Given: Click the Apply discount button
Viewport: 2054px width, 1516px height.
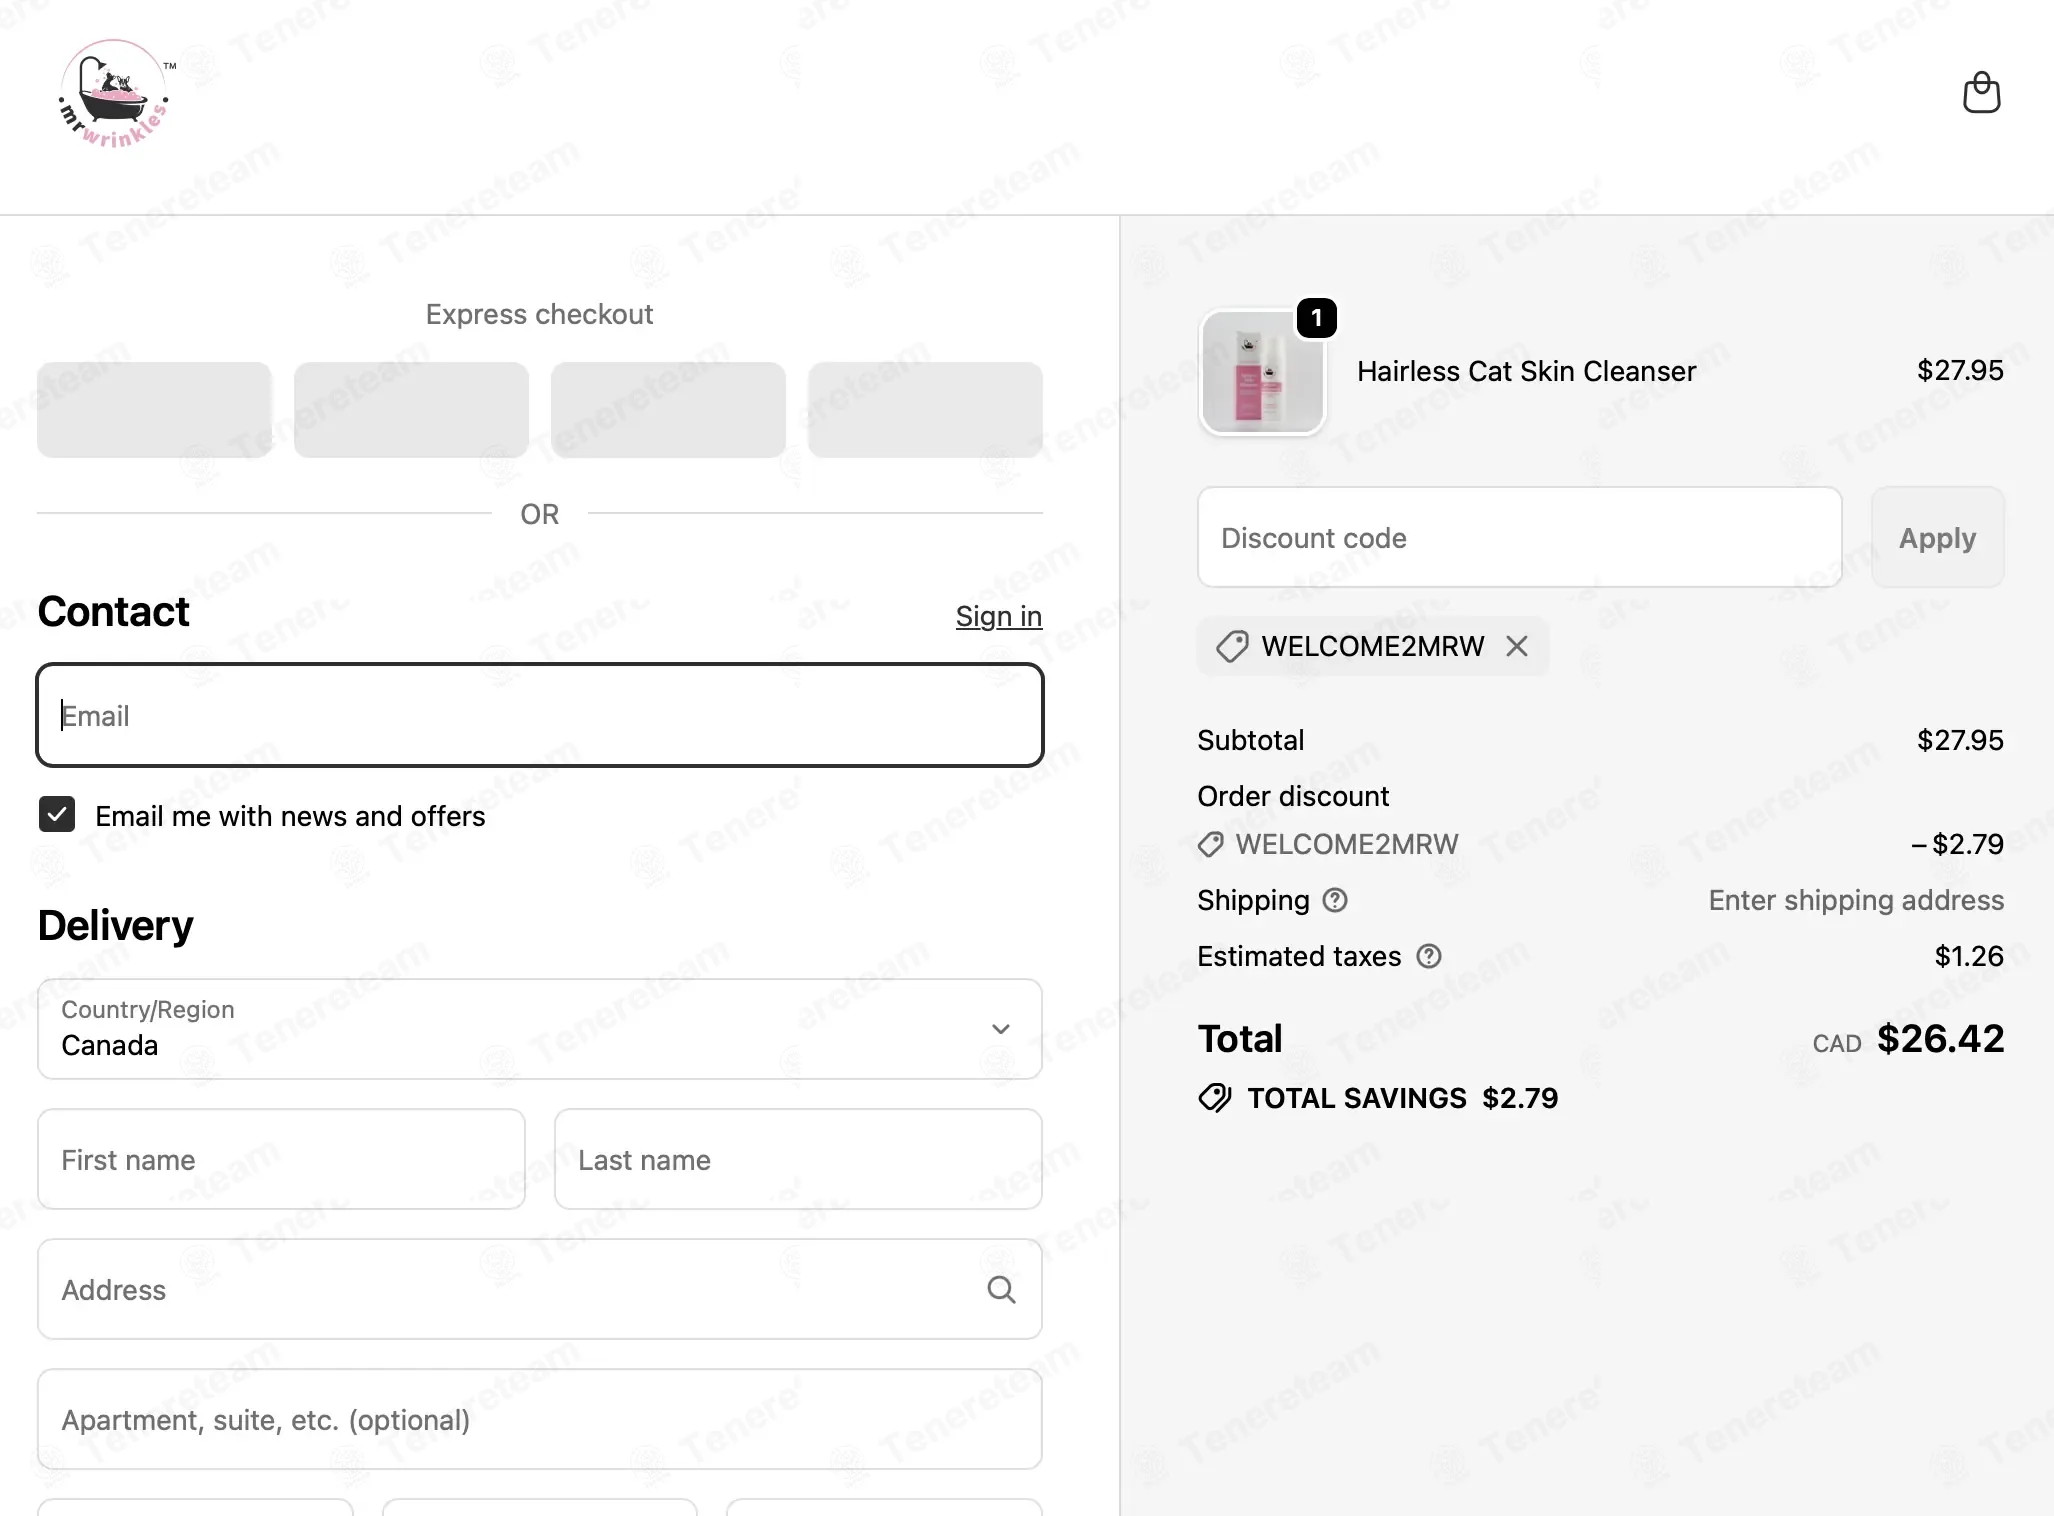Looking at the screenshot, I should [x=1937, y=537].
